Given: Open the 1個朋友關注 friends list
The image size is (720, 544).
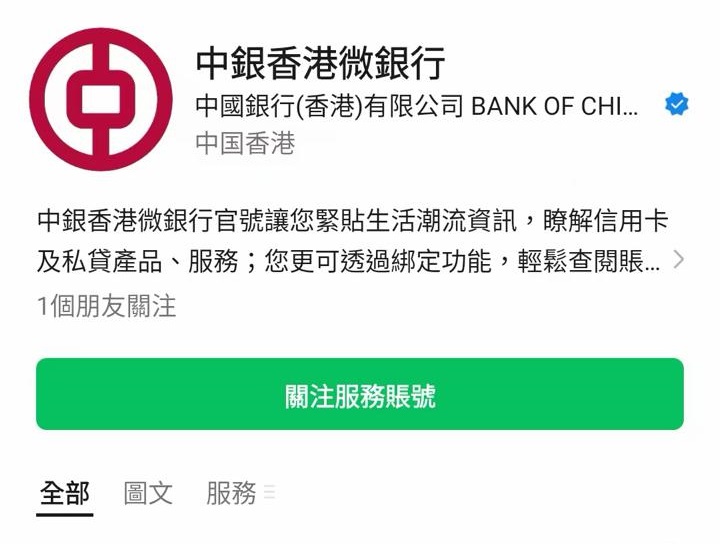Looking at the screenshot, I should point(107,306).
